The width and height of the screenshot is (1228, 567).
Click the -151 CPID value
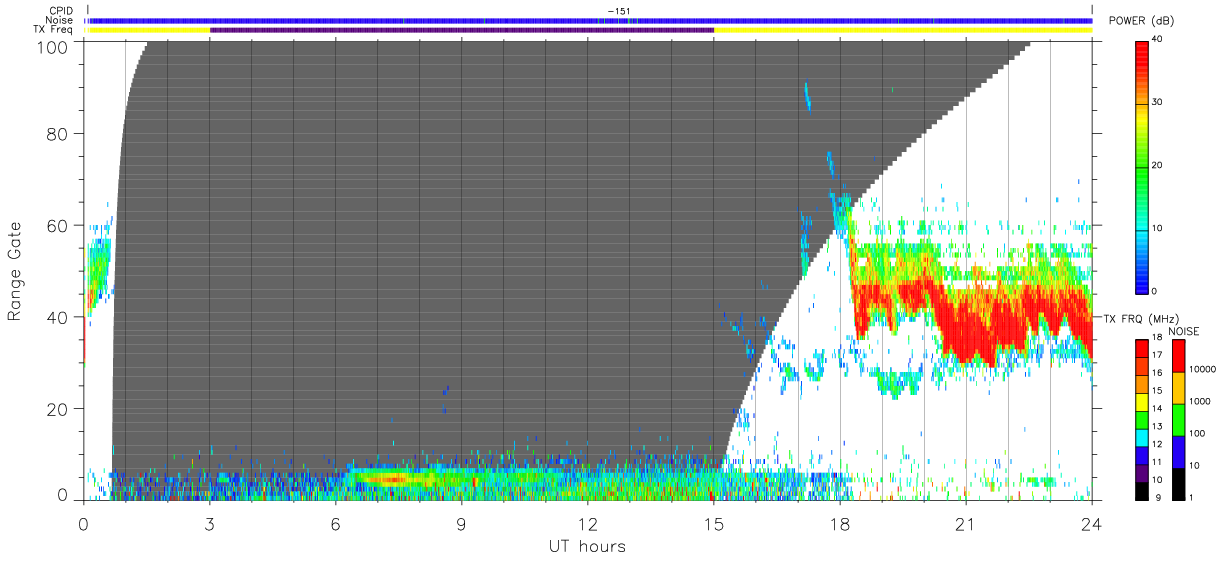coord(618,11)
